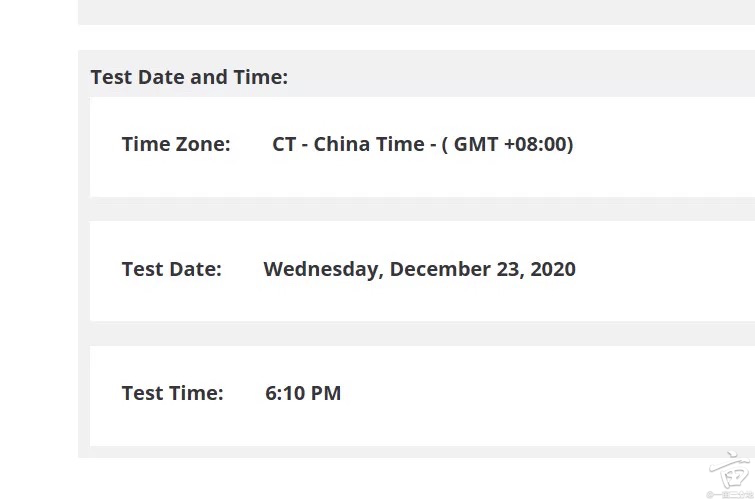Click the word "Test" in the Test Date label
Viewport: 755px width, 499px height.
(x=141, y=269)
